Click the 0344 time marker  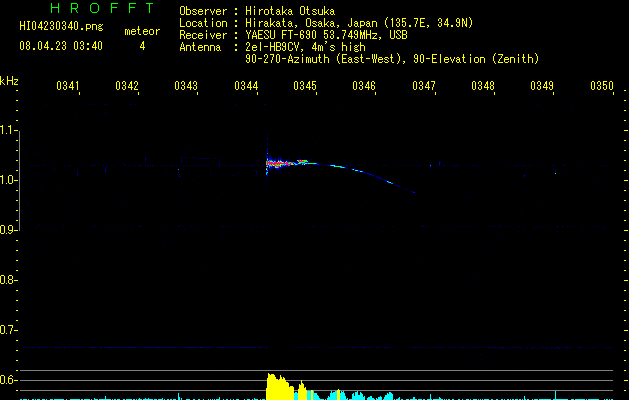point(246,86)
